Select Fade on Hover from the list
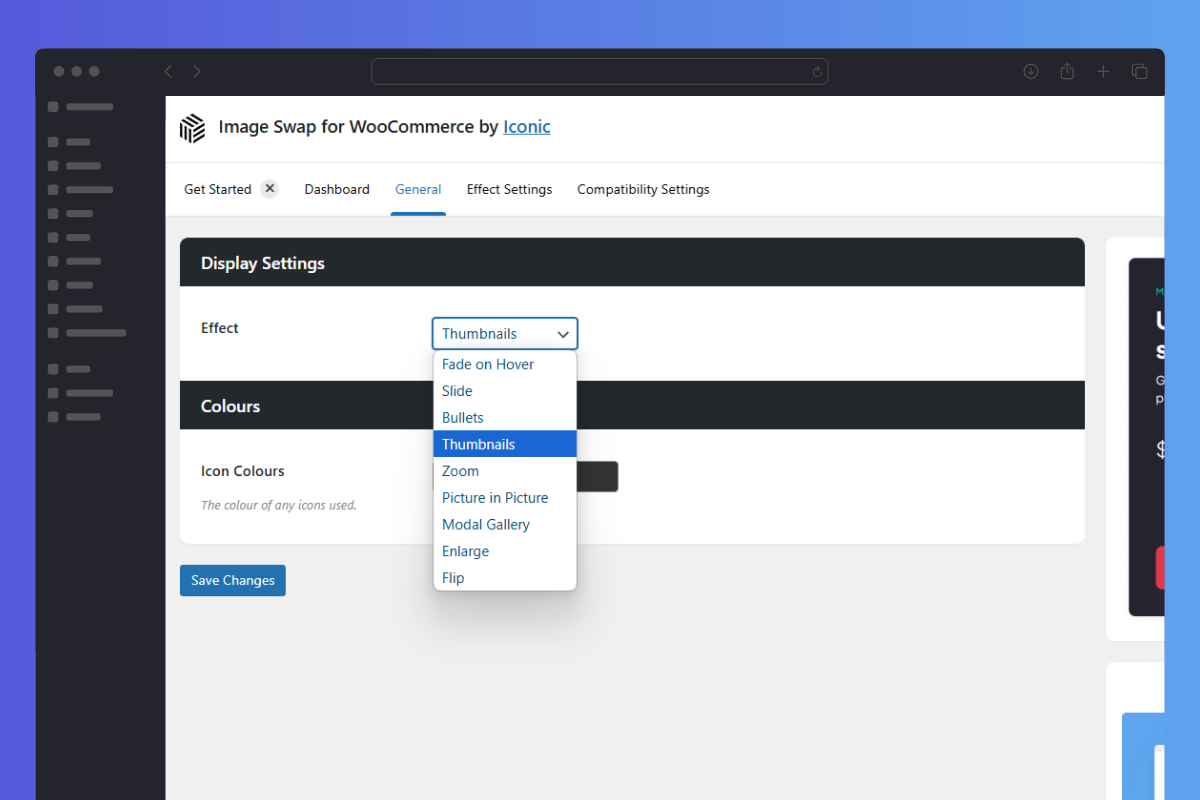Screen dimensions: 1200x800 (488, 364)
